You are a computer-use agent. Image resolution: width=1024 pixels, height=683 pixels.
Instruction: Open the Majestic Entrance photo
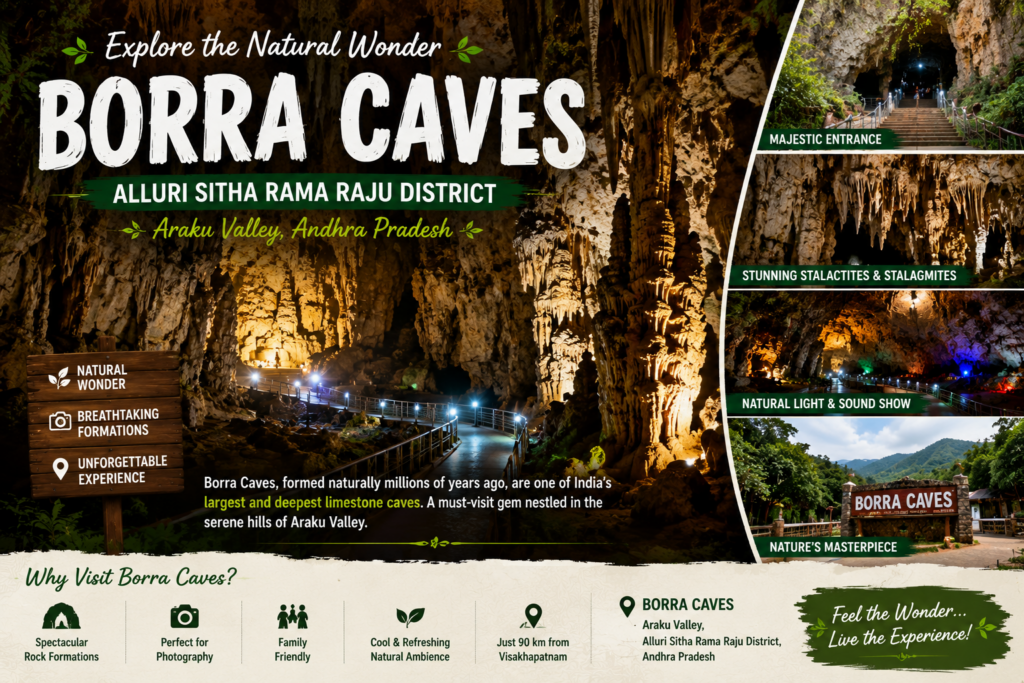pos(893,74)
